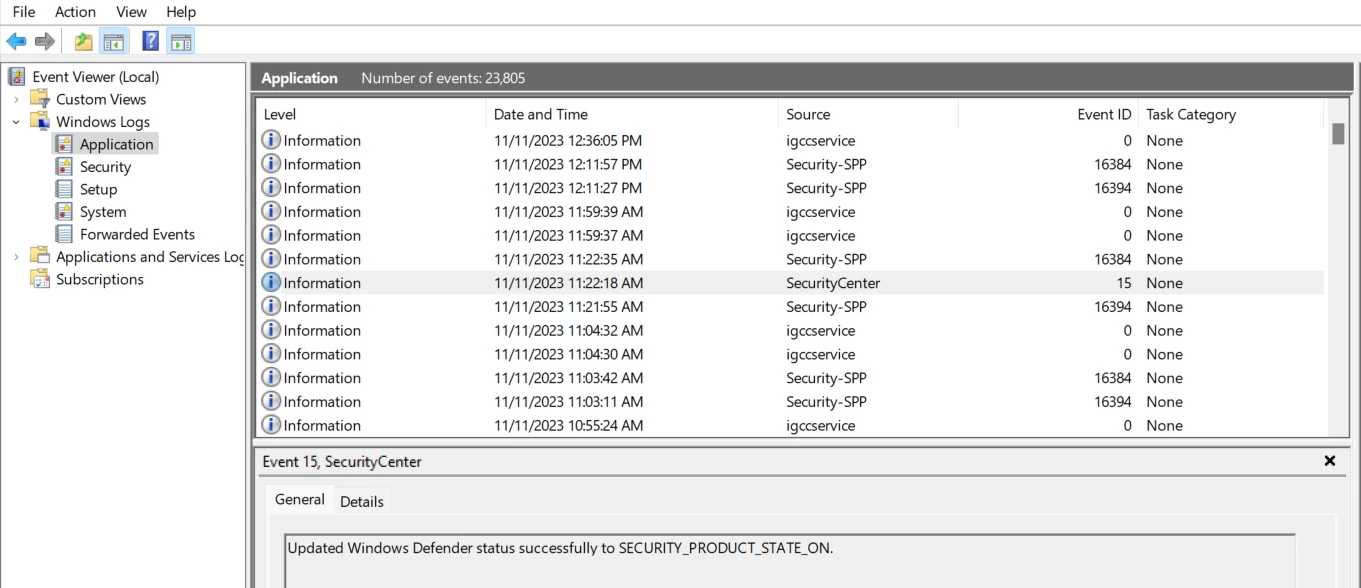This screenshot has height=588, width=1361.
Task: Toggle the Show/Hide Action Pane icon
Action: coord(181,41)
